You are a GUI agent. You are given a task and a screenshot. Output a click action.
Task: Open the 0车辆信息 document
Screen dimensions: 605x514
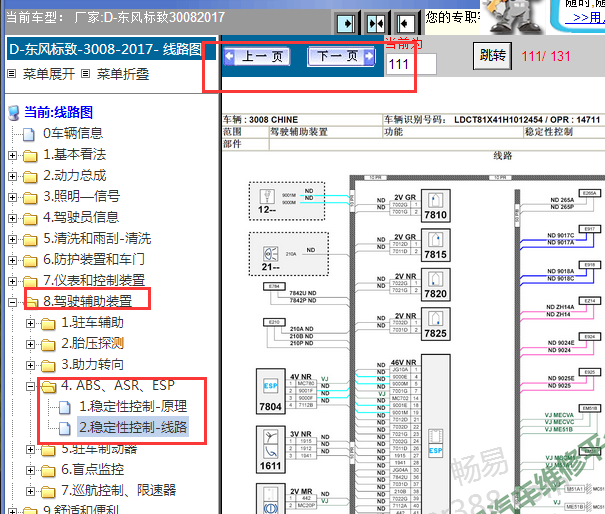73,134
